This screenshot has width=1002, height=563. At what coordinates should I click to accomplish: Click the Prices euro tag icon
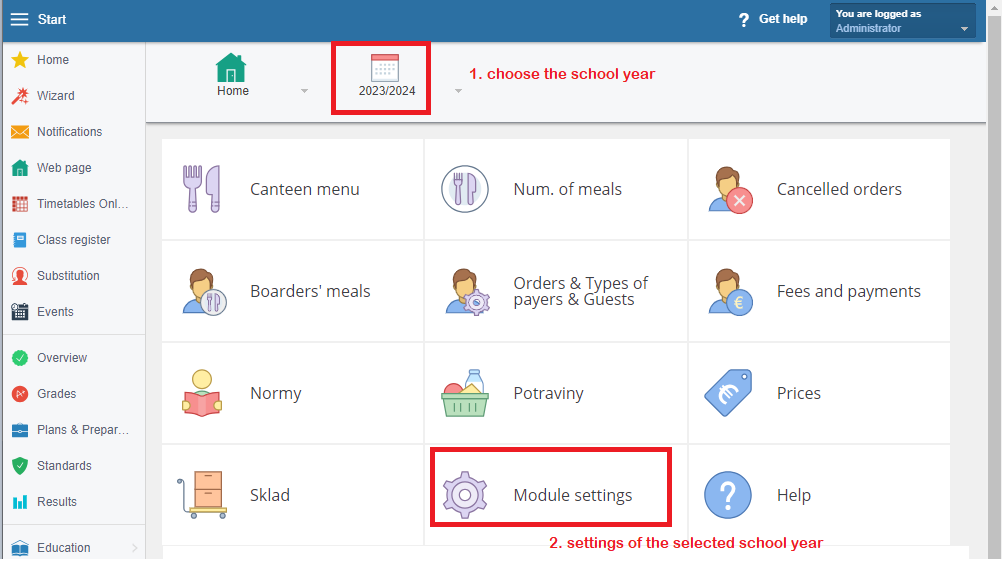pyautogui.click(x=728, y=393)
